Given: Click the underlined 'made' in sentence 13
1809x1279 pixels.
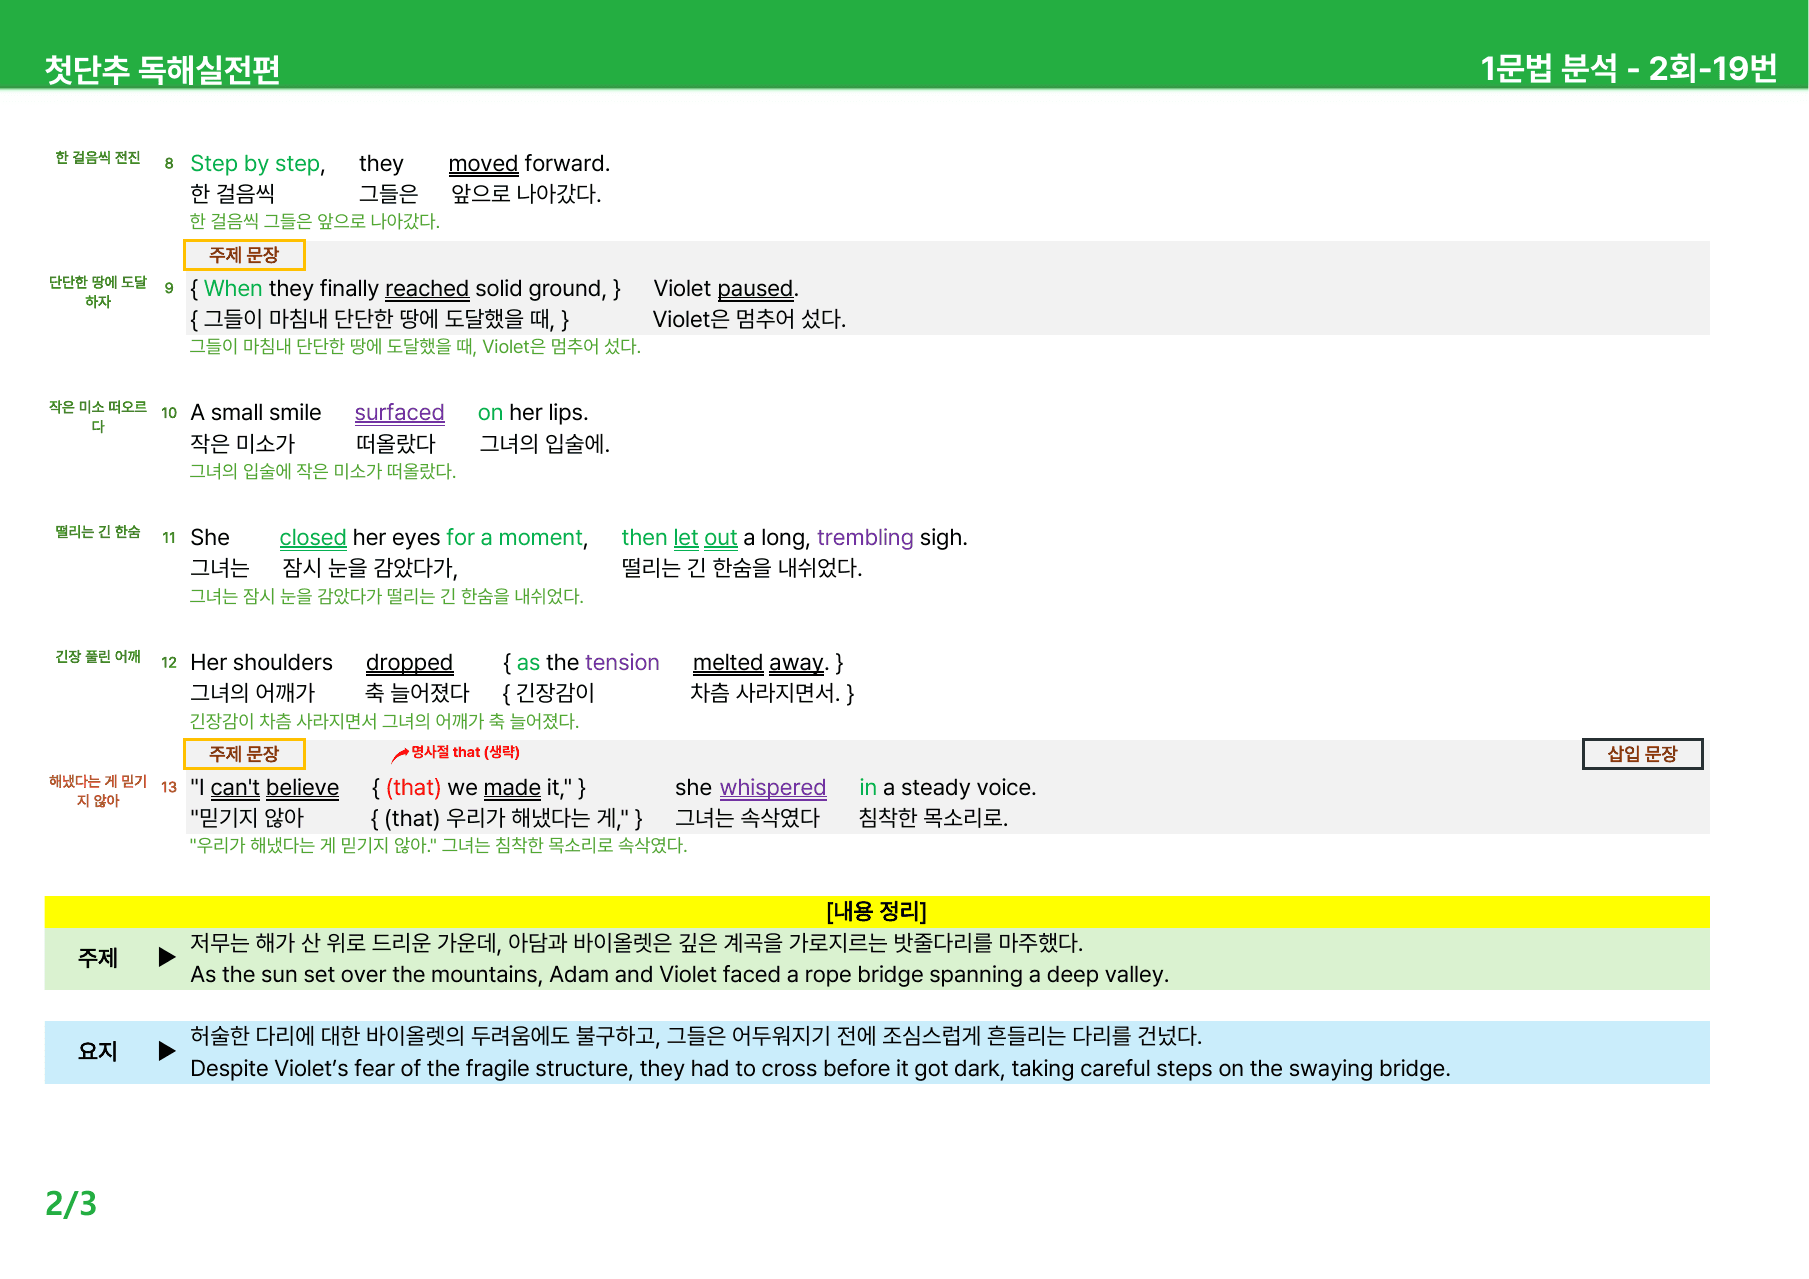Looking at the screenshot, I should [512, 787].
